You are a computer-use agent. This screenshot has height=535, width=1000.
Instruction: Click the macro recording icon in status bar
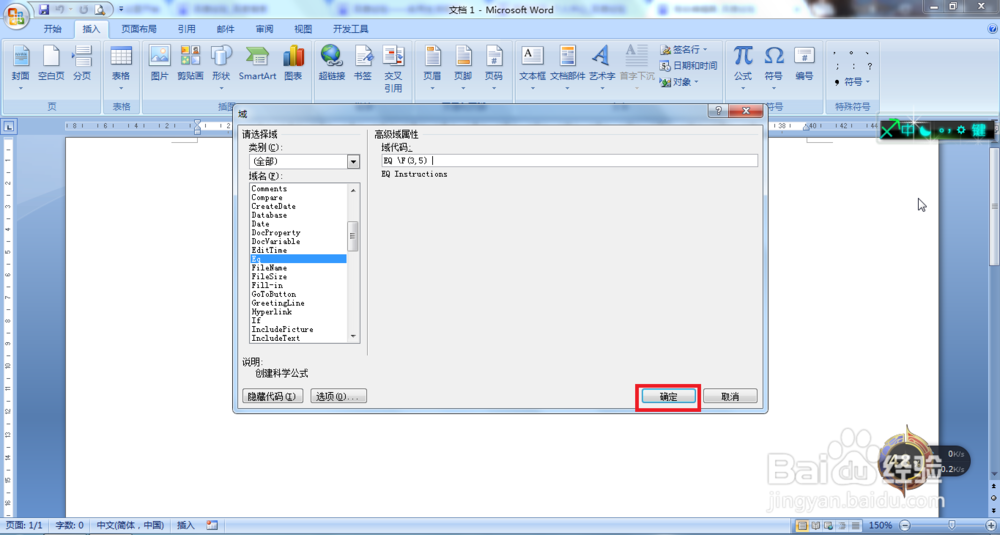point(212,525)
